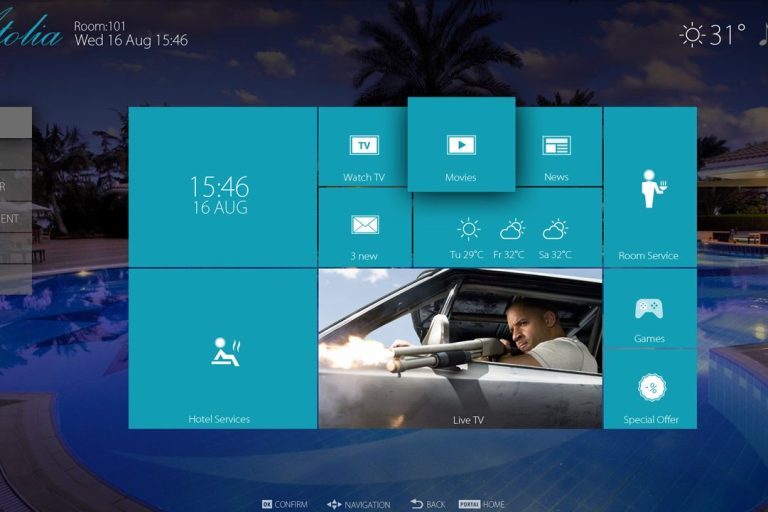Click the CONFIRM hint label
Viewport: 768px width, 512px height.
coord(291,505)
